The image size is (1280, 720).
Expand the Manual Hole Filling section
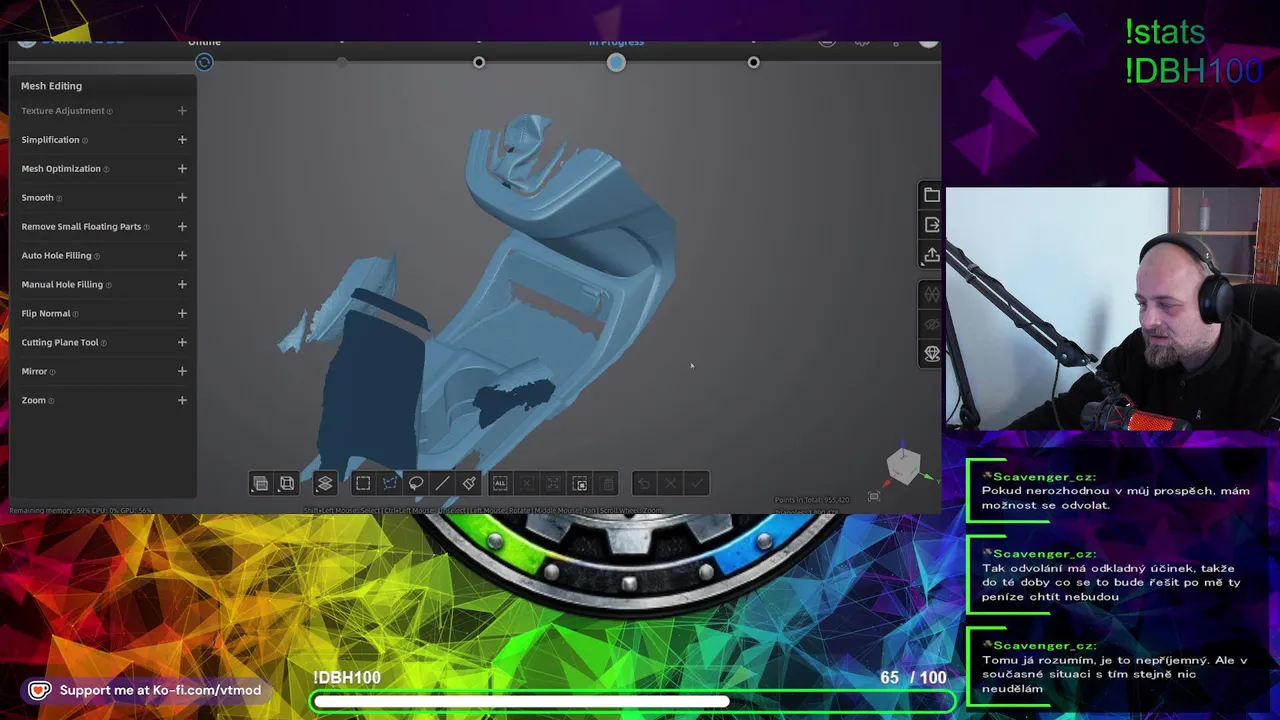[182, 285]
